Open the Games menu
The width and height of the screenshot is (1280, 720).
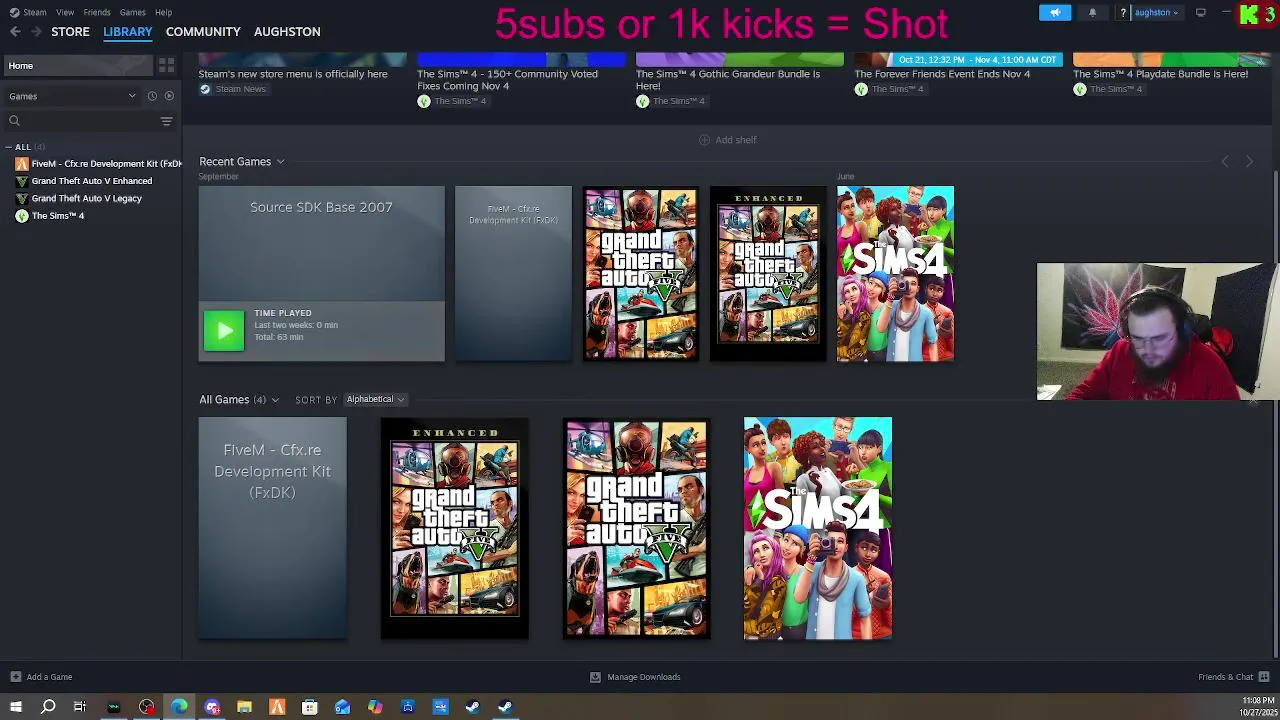tap(132, 12)
